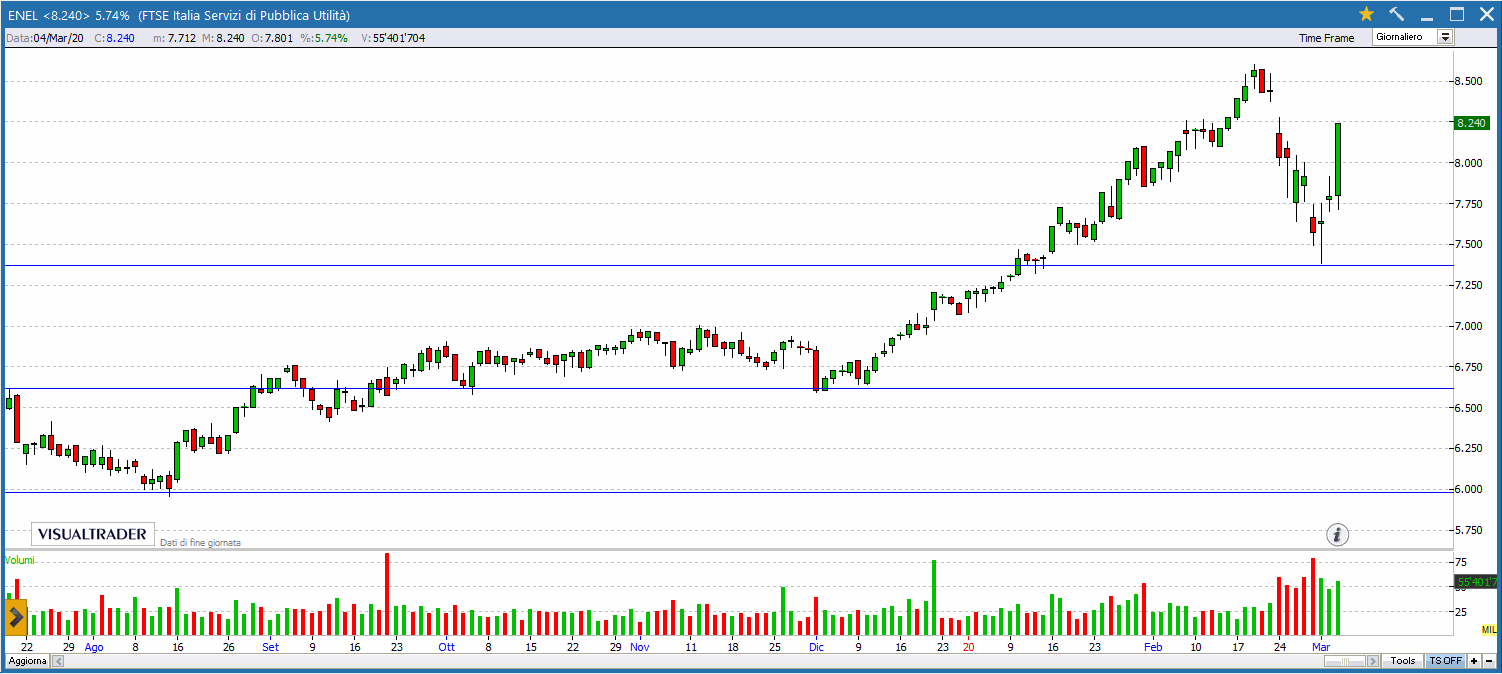Open the Tools menu button
The image size is (1502, 674).
click(1403, 661)
